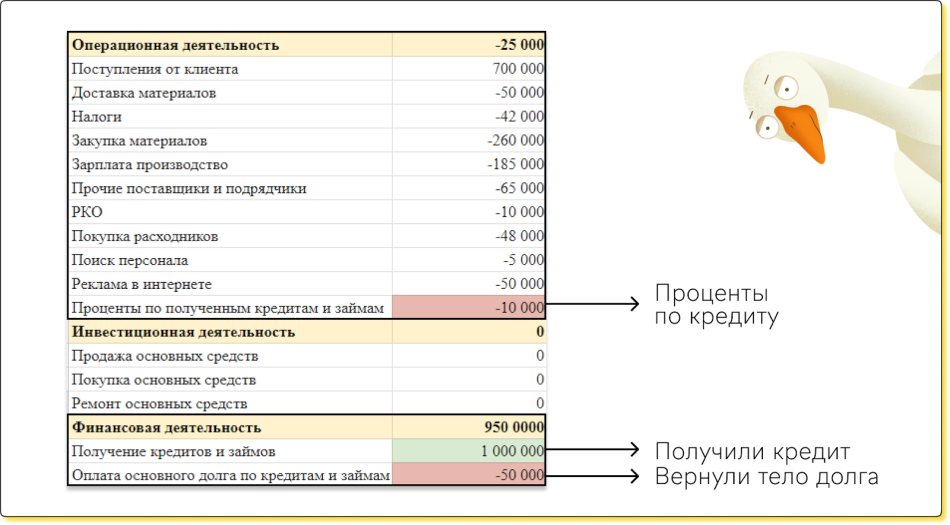This screenshot has width=950, height=525.
Task: Select the 'РКО' row label
Action: (x=87, y=213)
